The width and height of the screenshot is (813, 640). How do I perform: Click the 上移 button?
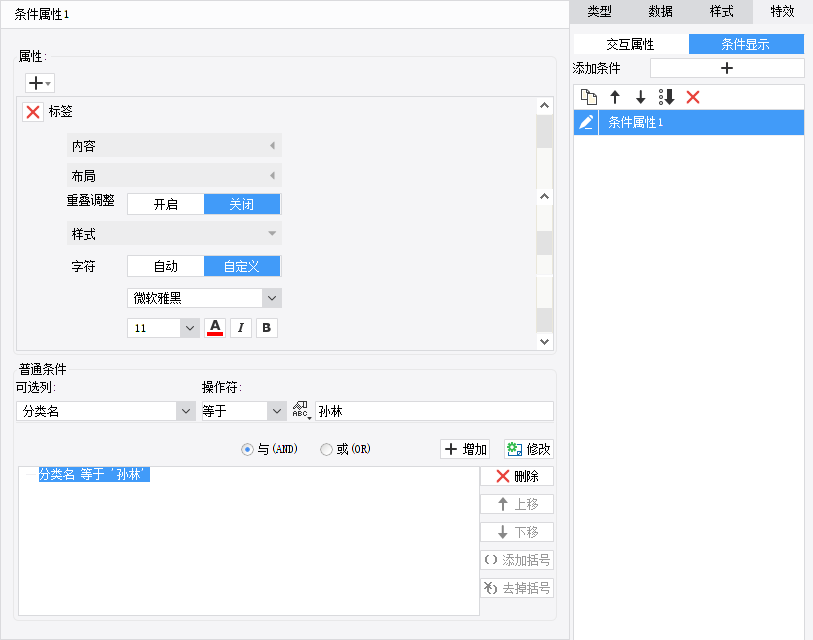(x=517, y=504)
